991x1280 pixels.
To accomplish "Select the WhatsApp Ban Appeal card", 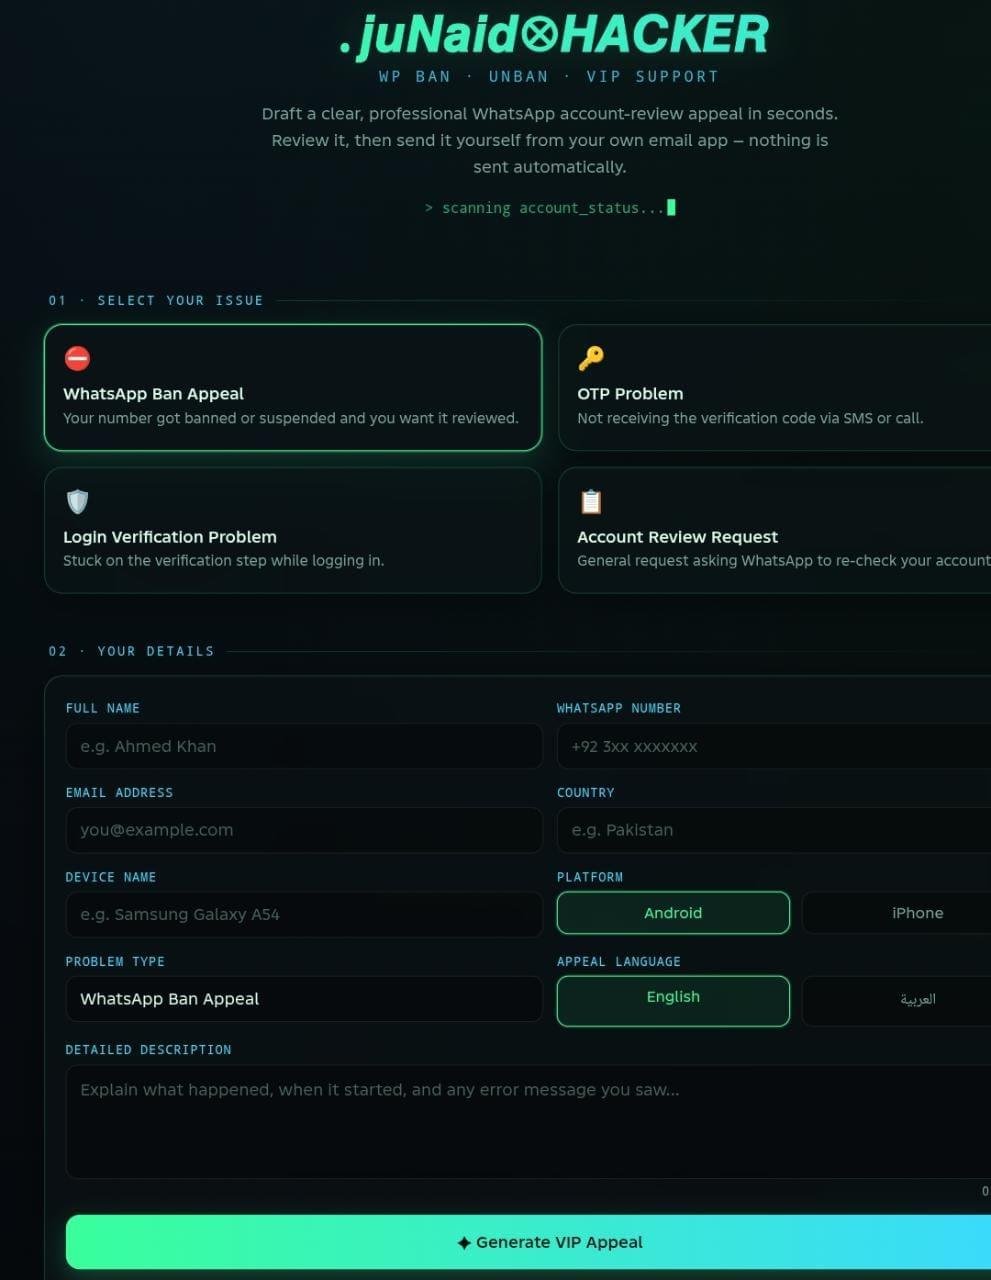I will (x=293, y=387).
